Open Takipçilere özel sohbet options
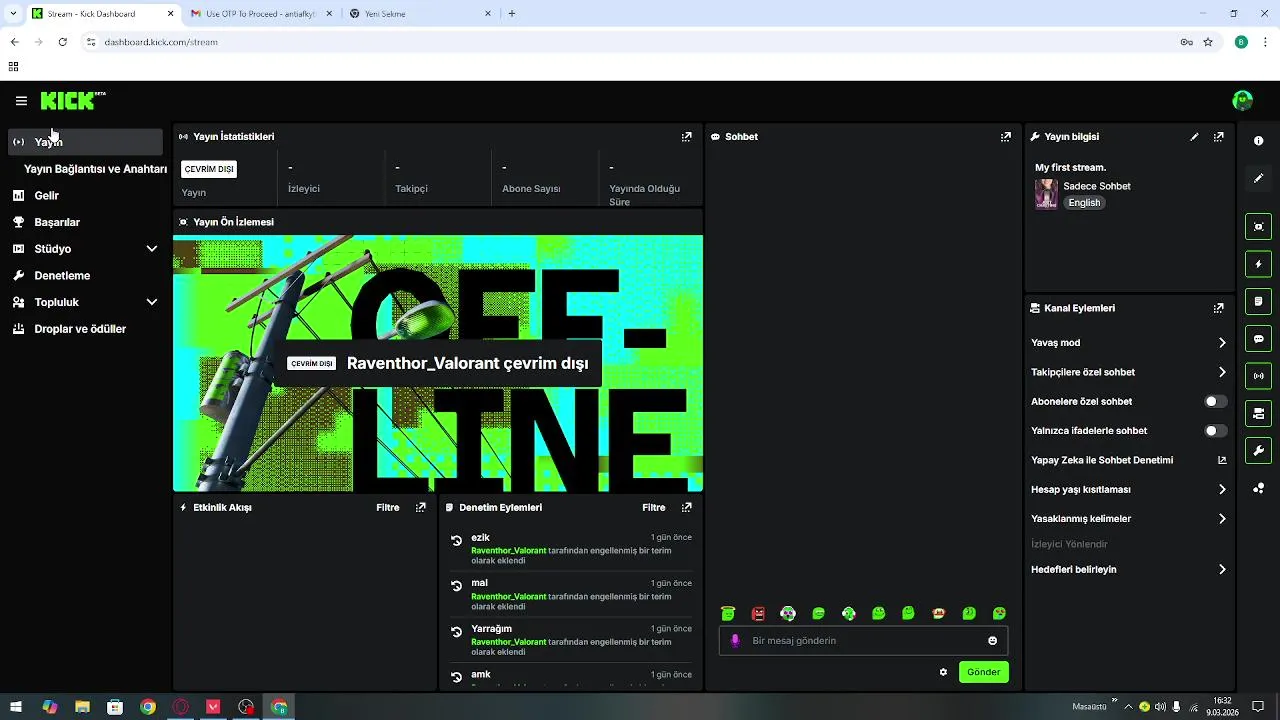Screen dimensions: 1280x720 coord(1129,372)
